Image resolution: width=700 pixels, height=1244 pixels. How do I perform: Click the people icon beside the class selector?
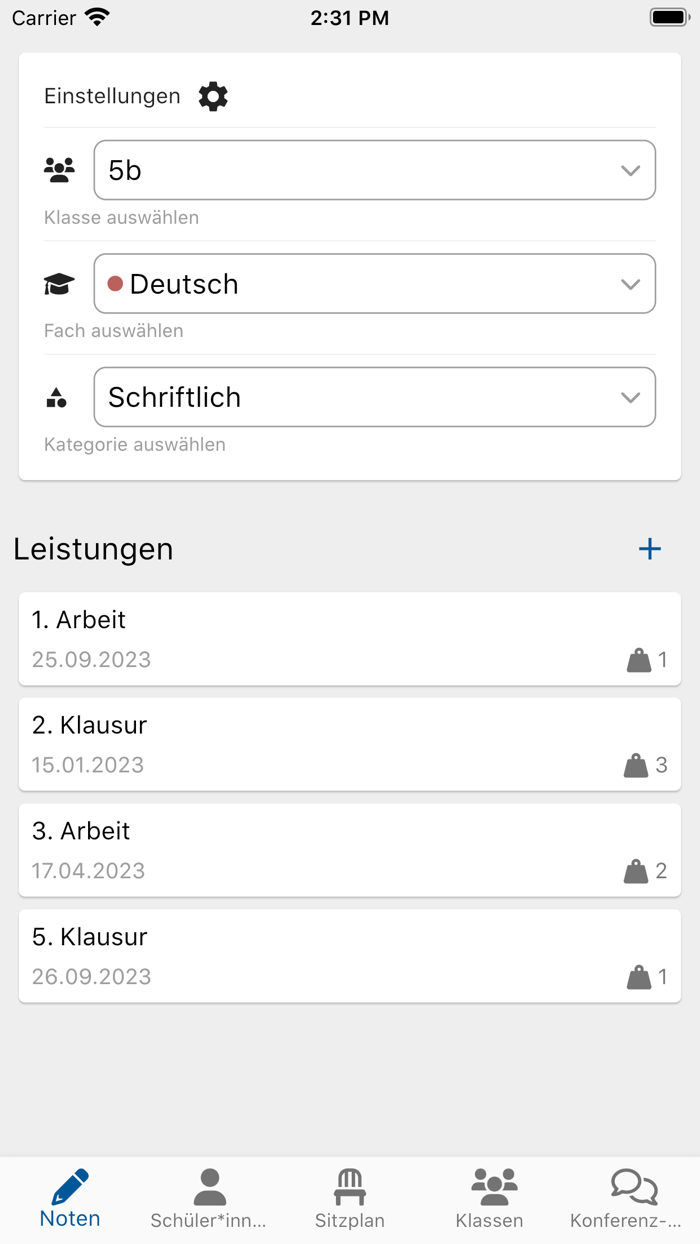tap(59, 169)
